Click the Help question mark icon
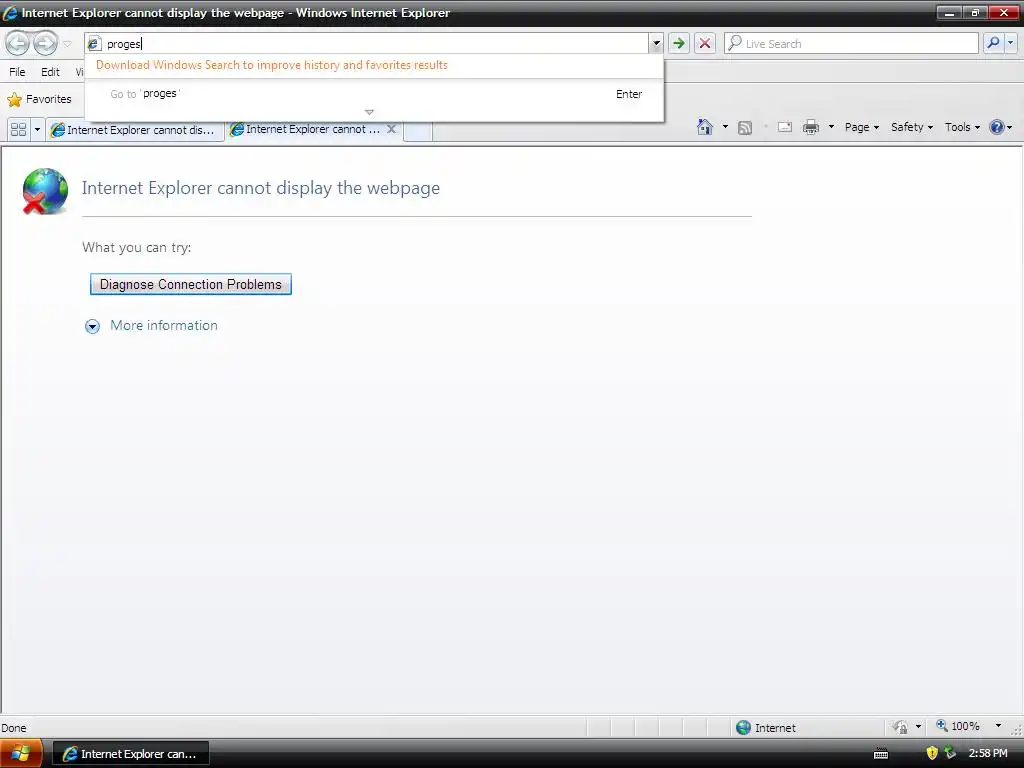This screenshot has width=1024, height=768. (x=997, y=127)
